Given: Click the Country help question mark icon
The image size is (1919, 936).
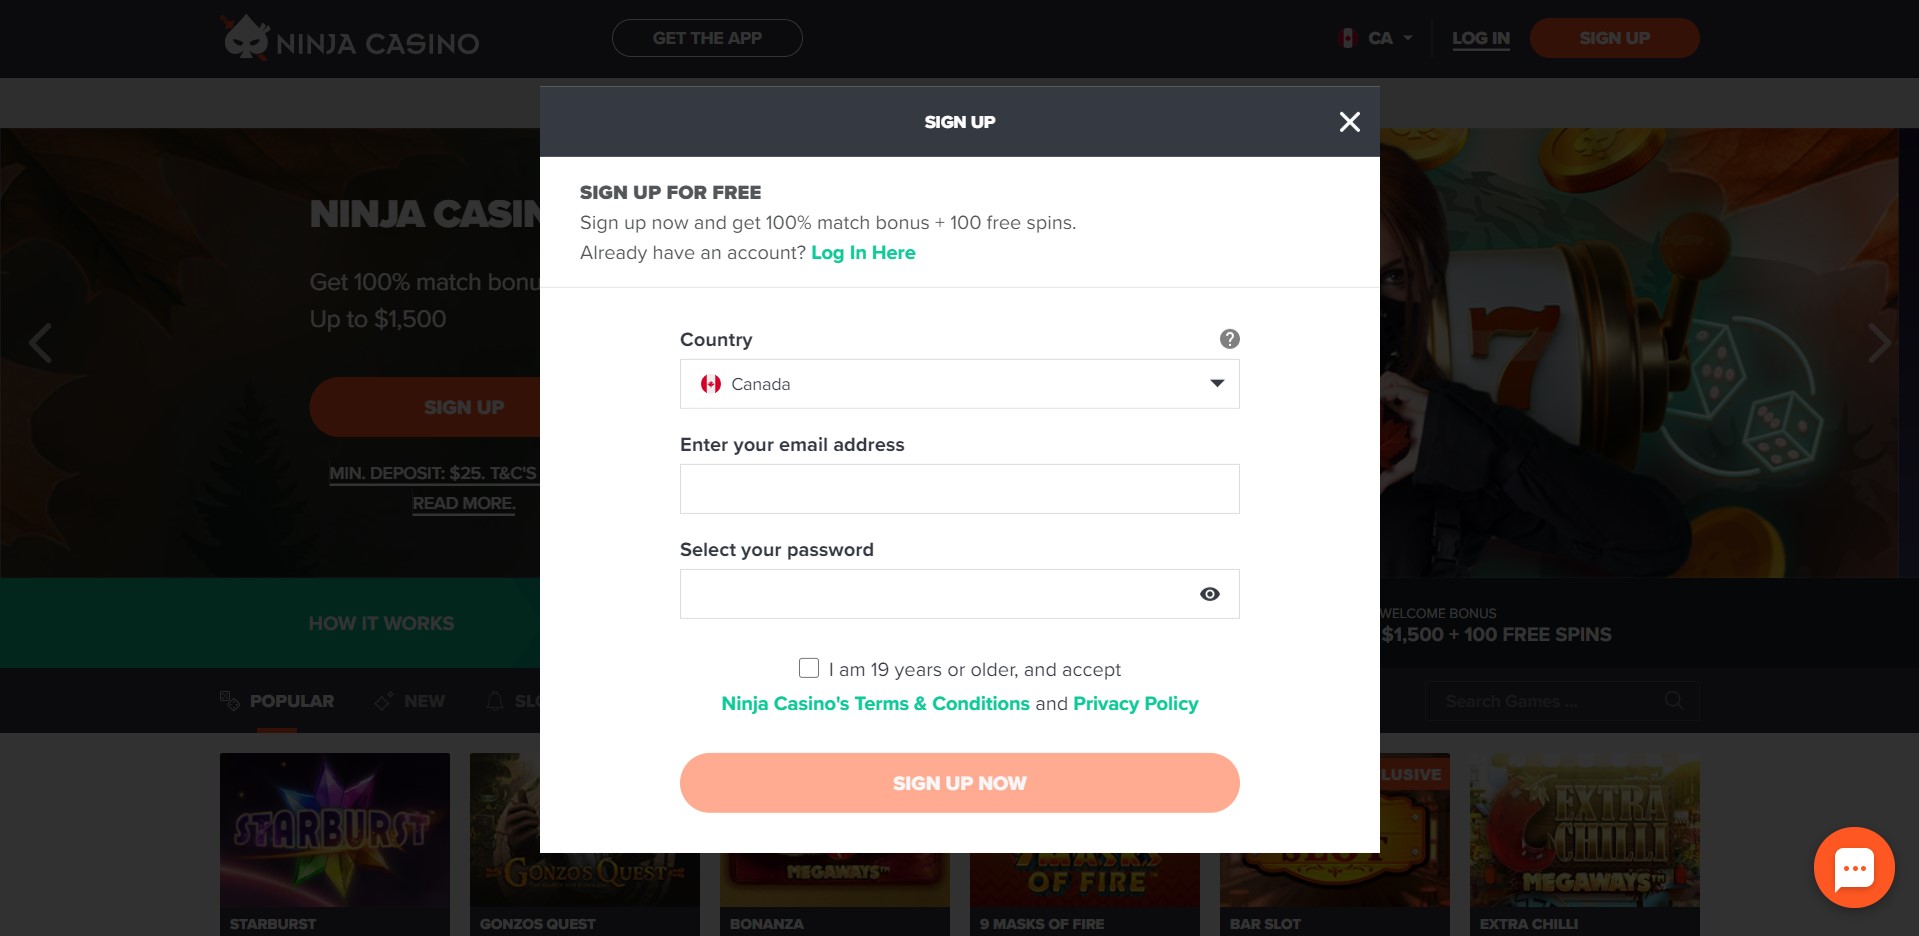Looking at the screenshot, I should coord(1229,339).
